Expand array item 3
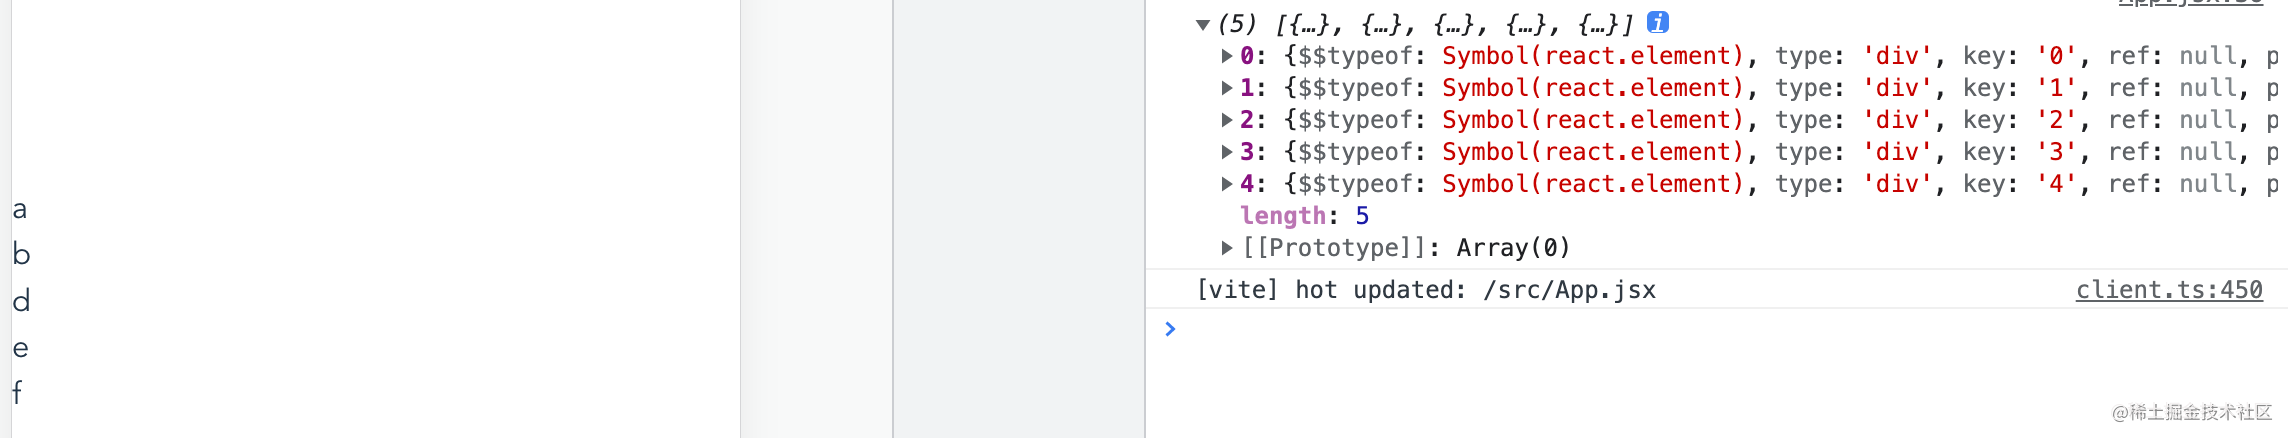 (x=1227, y=152)
